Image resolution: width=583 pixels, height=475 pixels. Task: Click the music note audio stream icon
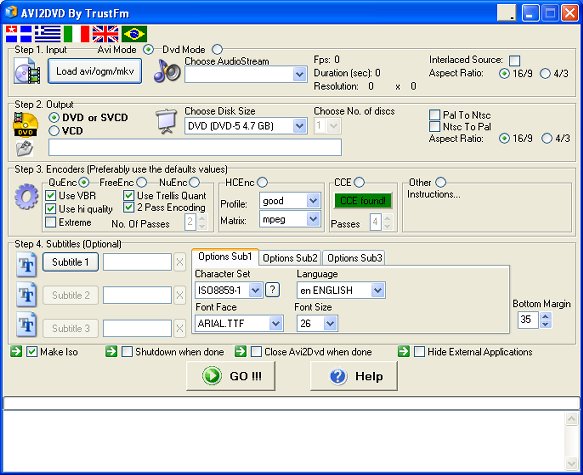167,71
